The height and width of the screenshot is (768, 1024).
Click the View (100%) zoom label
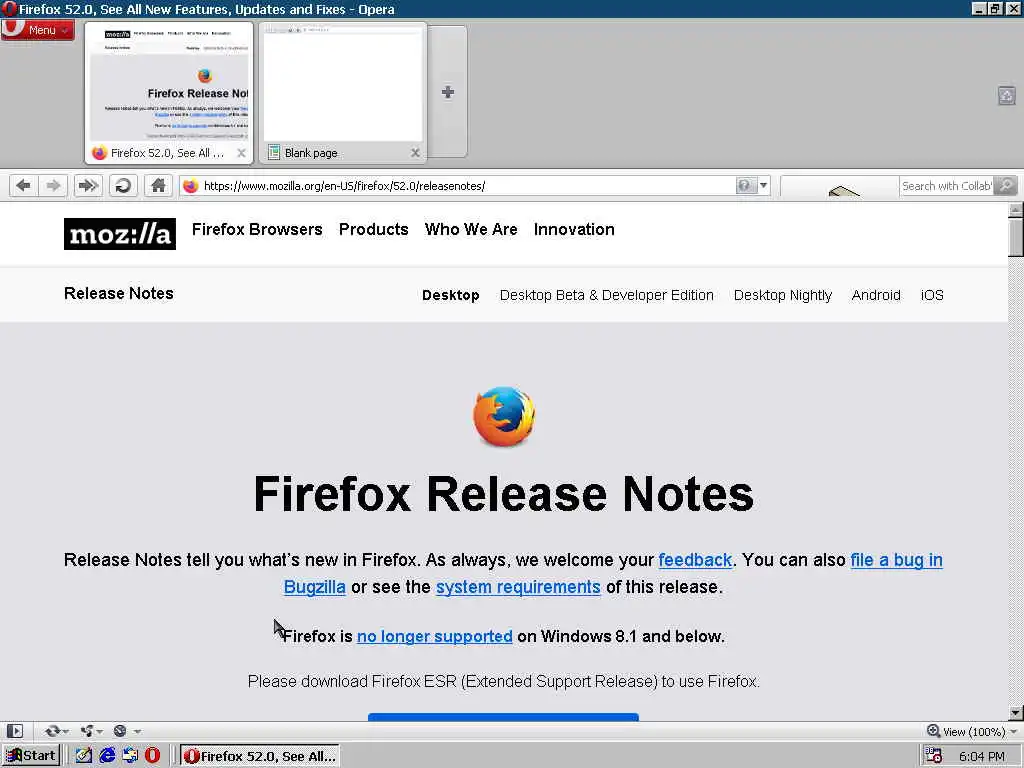pos(974,732)
